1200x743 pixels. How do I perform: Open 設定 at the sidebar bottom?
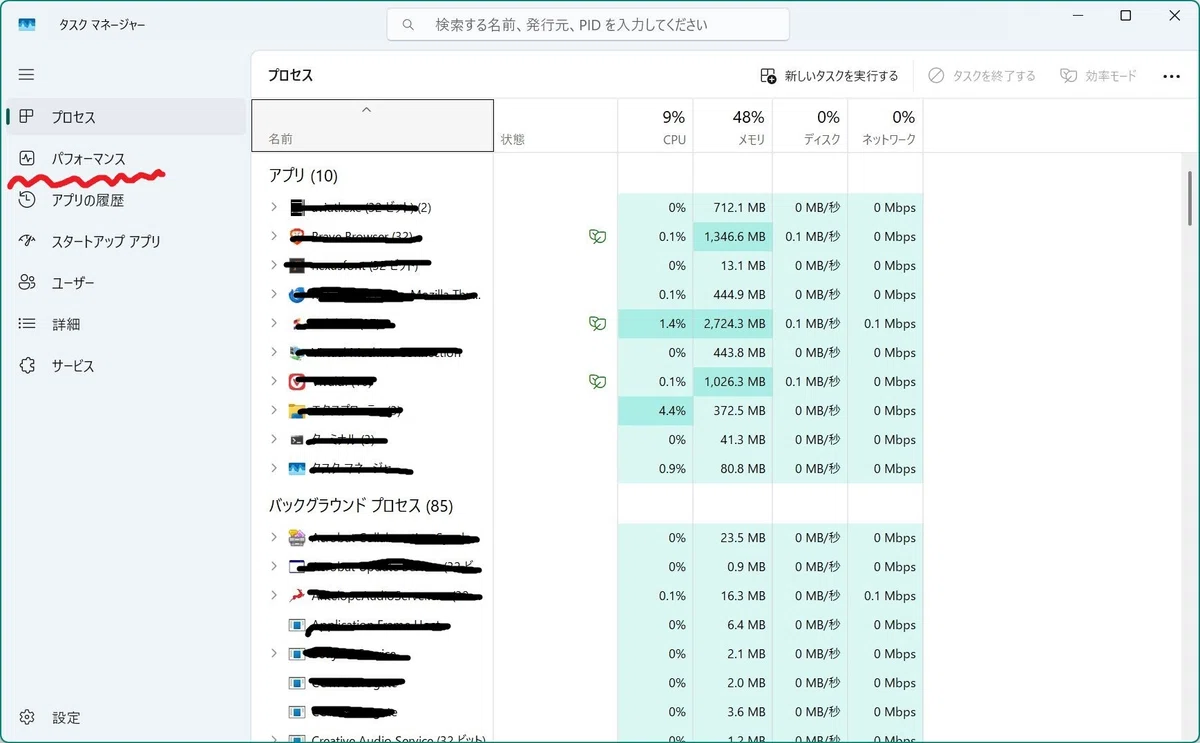click(126, 717)
